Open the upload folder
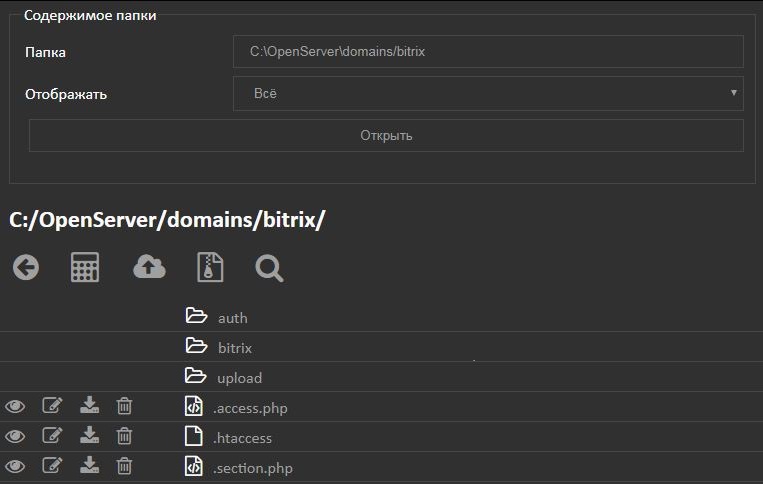The height and width of the screenshot is (484, 763). tap(239, 378)
